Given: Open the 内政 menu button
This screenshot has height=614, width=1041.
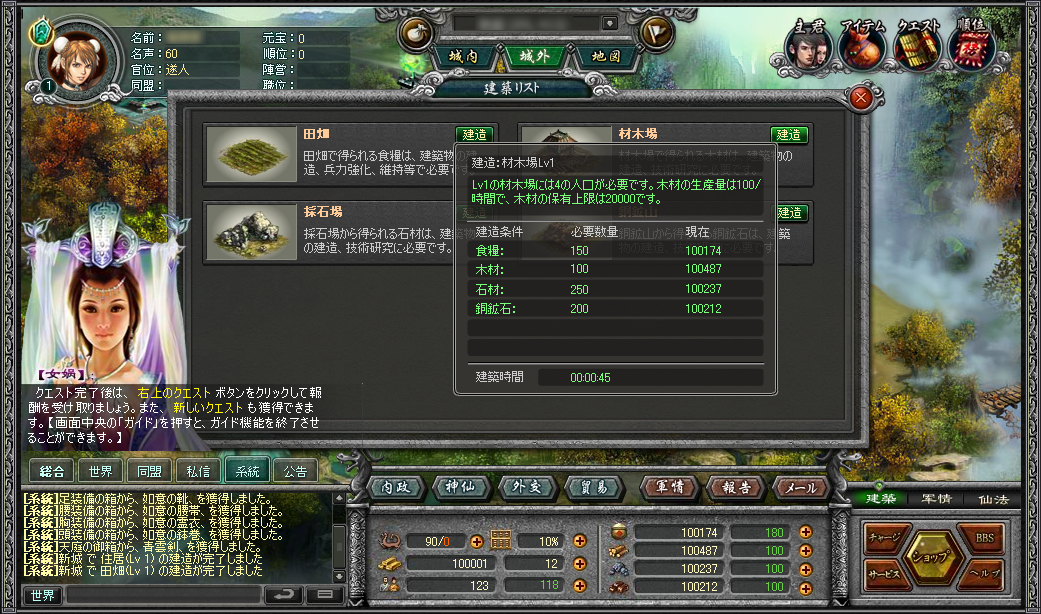Looking at the screenshot, I should [x=396, y=487].
